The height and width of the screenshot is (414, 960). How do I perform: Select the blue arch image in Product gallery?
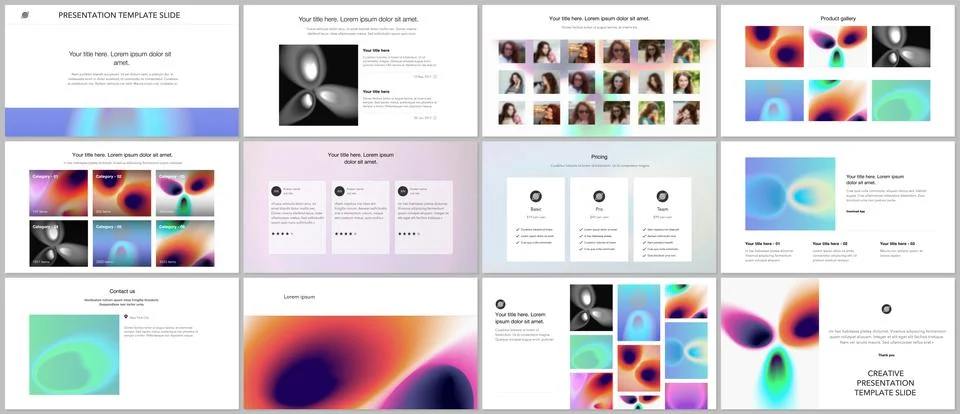(x=774, y=100)
